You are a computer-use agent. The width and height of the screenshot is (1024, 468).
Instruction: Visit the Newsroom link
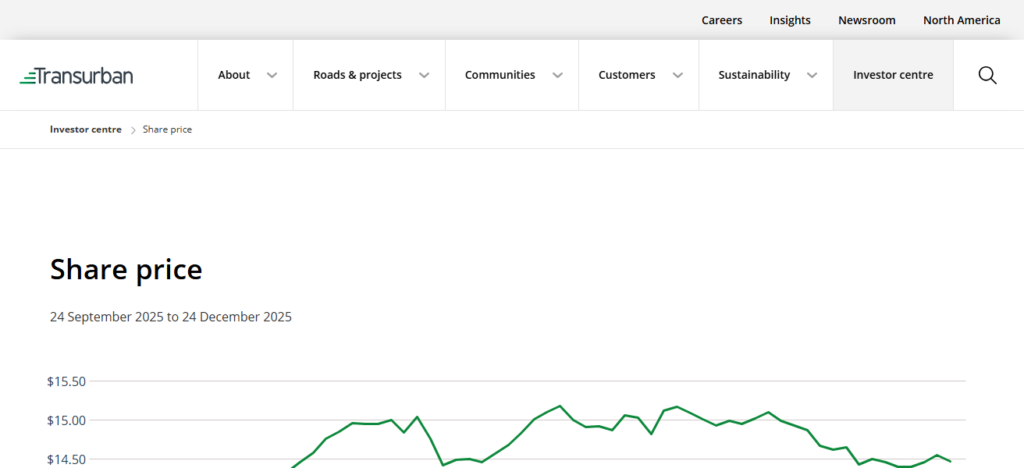tap(866, 20)
